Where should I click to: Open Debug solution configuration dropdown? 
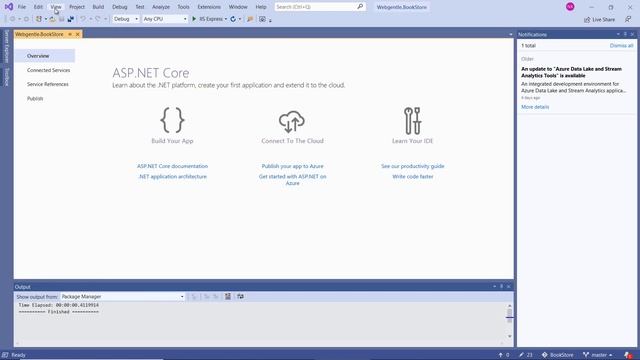tap(126, 19)
